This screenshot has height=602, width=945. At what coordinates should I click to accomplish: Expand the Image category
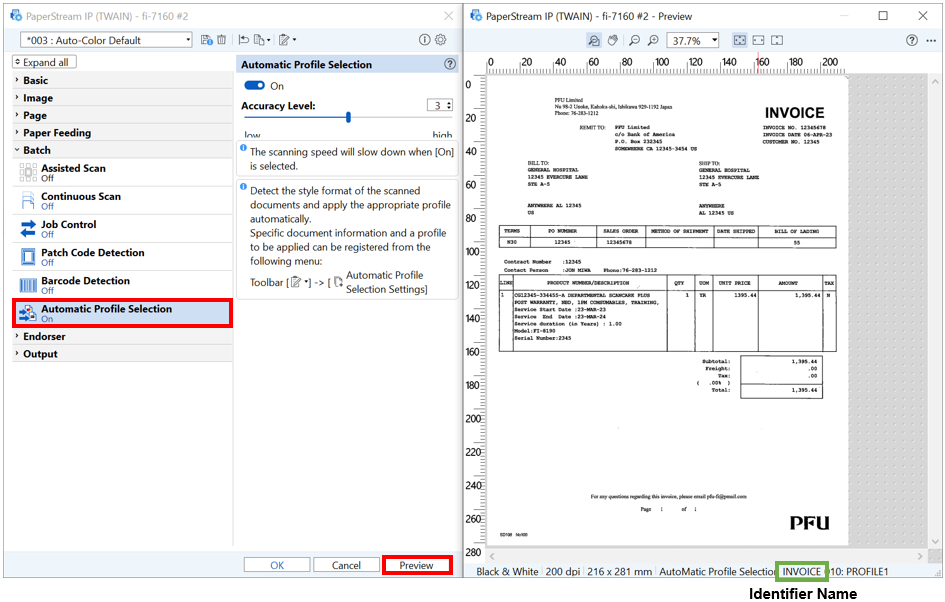point(122,98)
